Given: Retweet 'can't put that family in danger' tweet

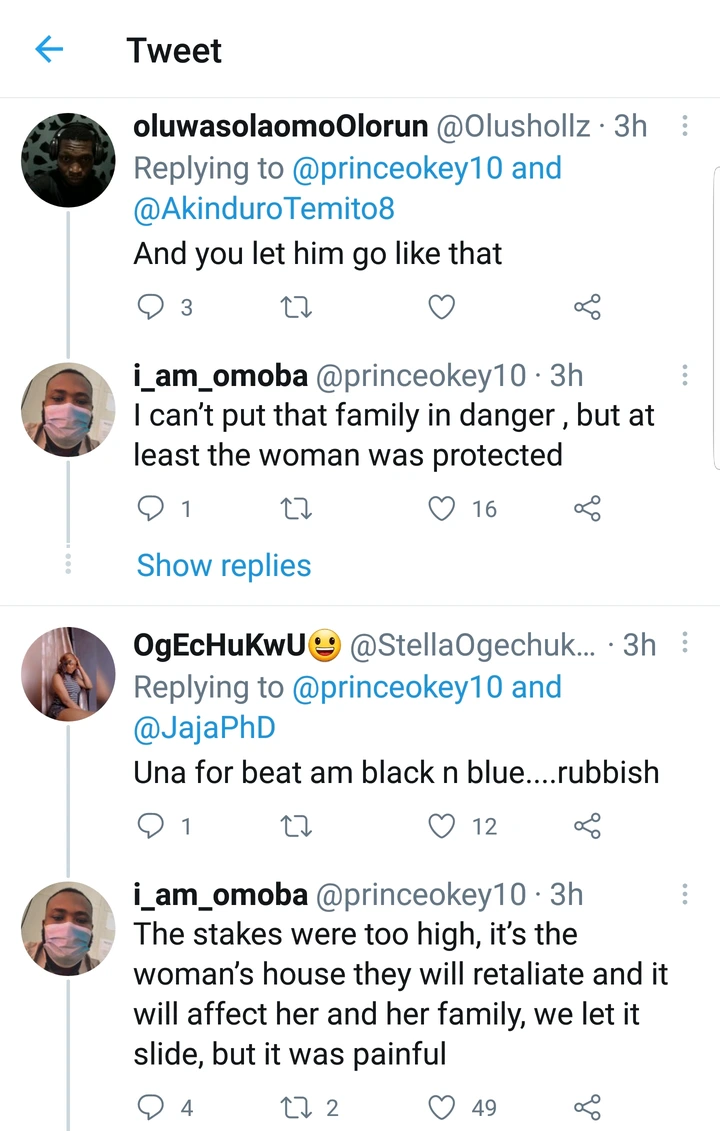Looking at the screenshot, I should pos(297,509).
